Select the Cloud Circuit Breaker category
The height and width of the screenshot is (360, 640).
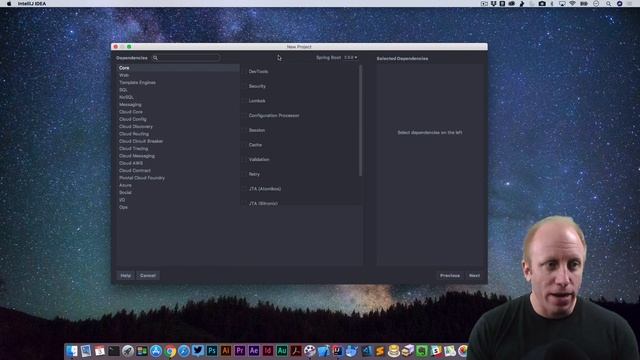[178, 141]
